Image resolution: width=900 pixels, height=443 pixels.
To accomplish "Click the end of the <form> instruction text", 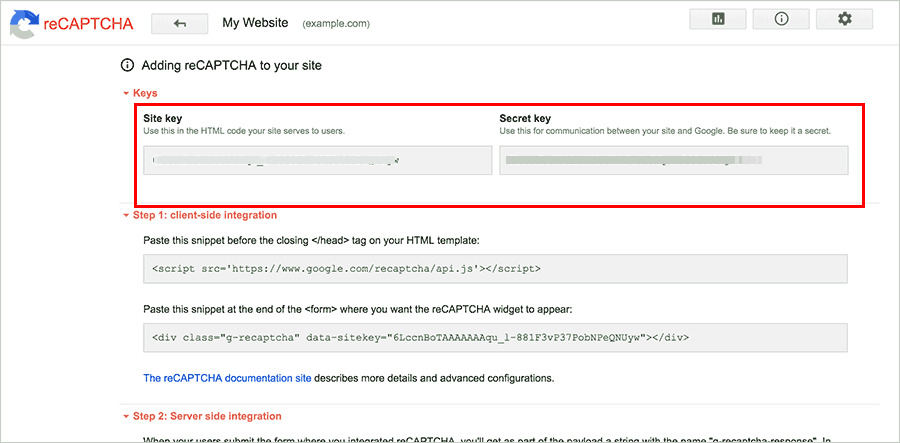I will coord(358,309).
